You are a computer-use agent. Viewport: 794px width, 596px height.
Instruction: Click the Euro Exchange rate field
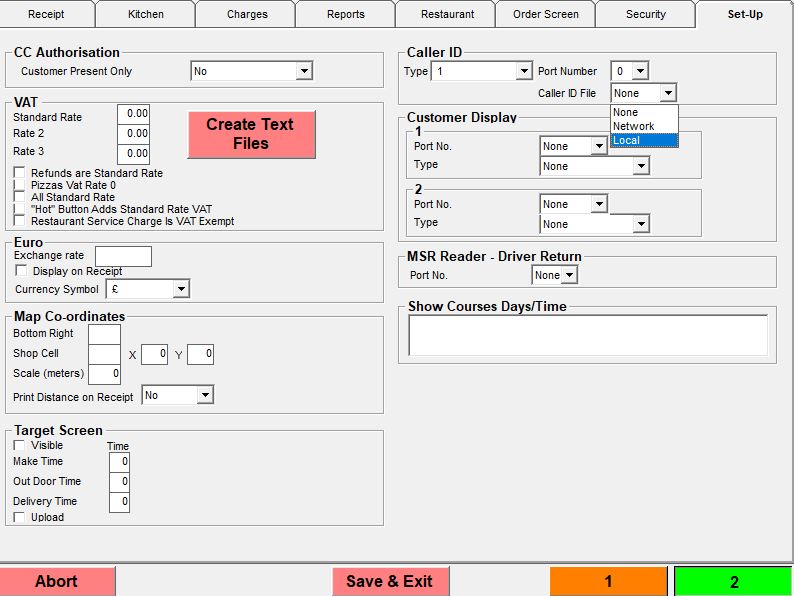pyautogui.click(x=122, y=256)
